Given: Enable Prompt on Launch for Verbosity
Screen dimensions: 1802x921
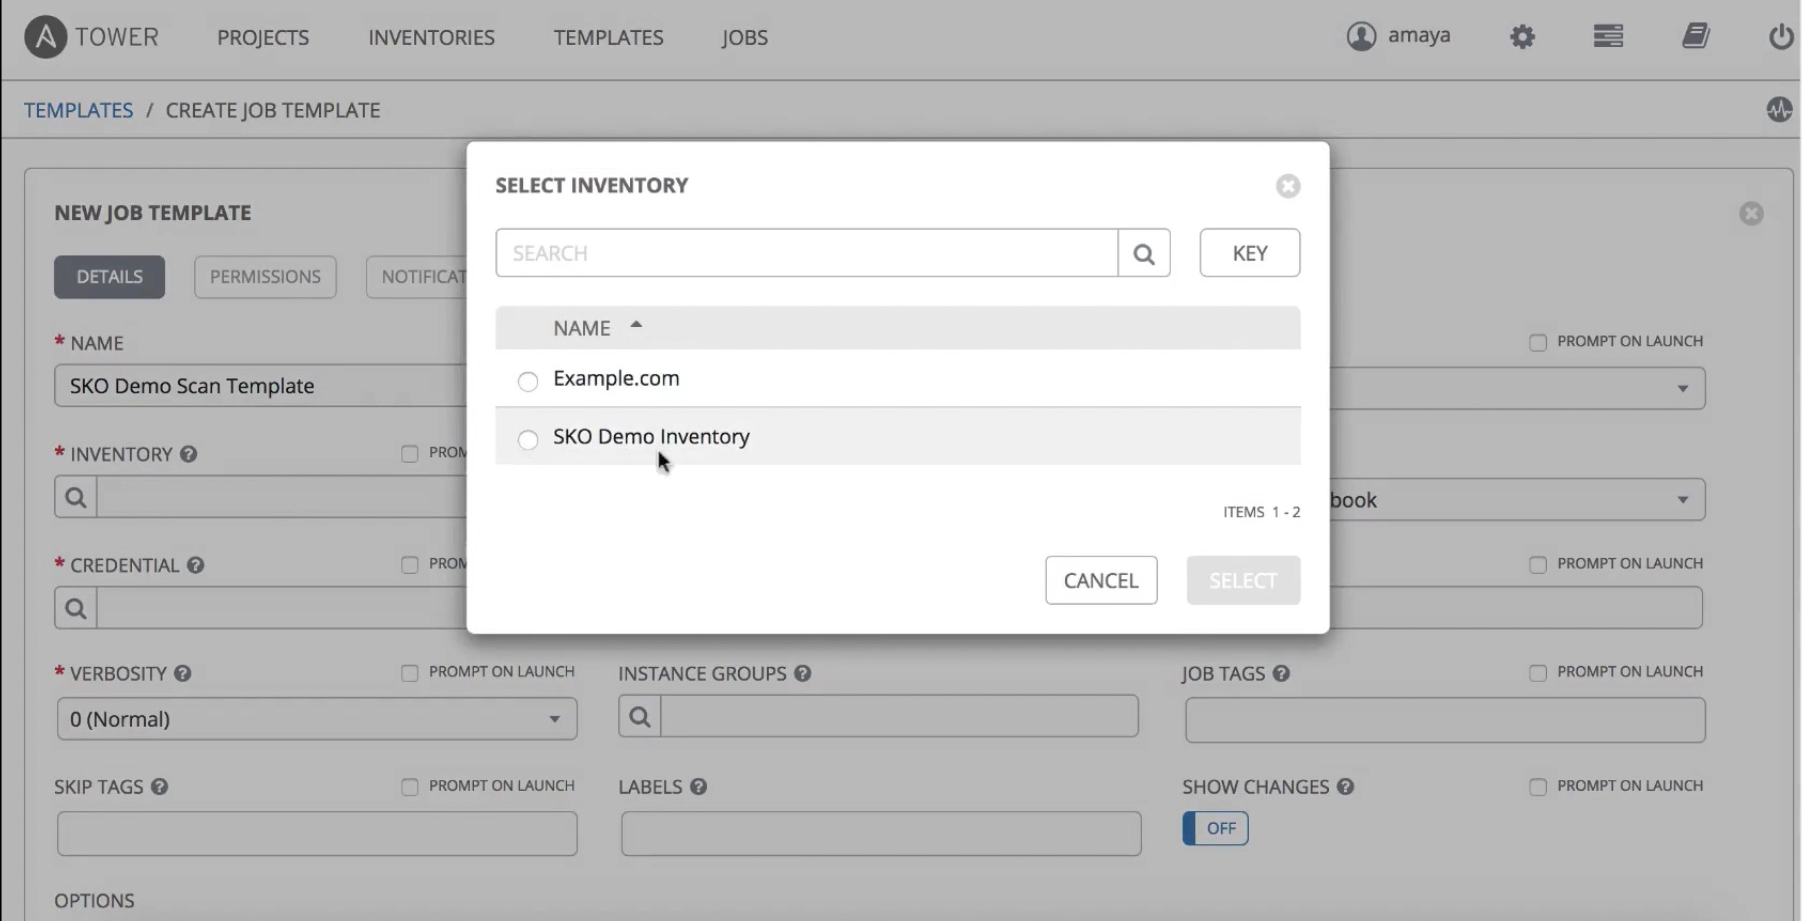Looking at the screenshot, I should pos(410,673).
